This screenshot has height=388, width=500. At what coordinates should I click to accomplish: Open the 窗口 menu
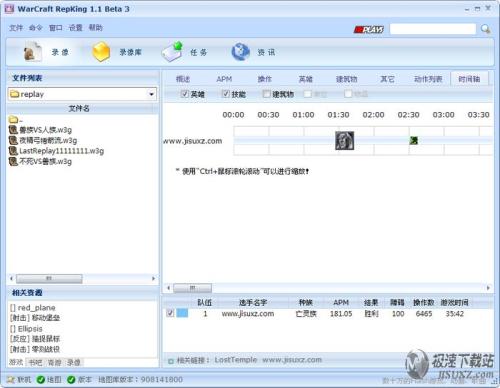56,28
